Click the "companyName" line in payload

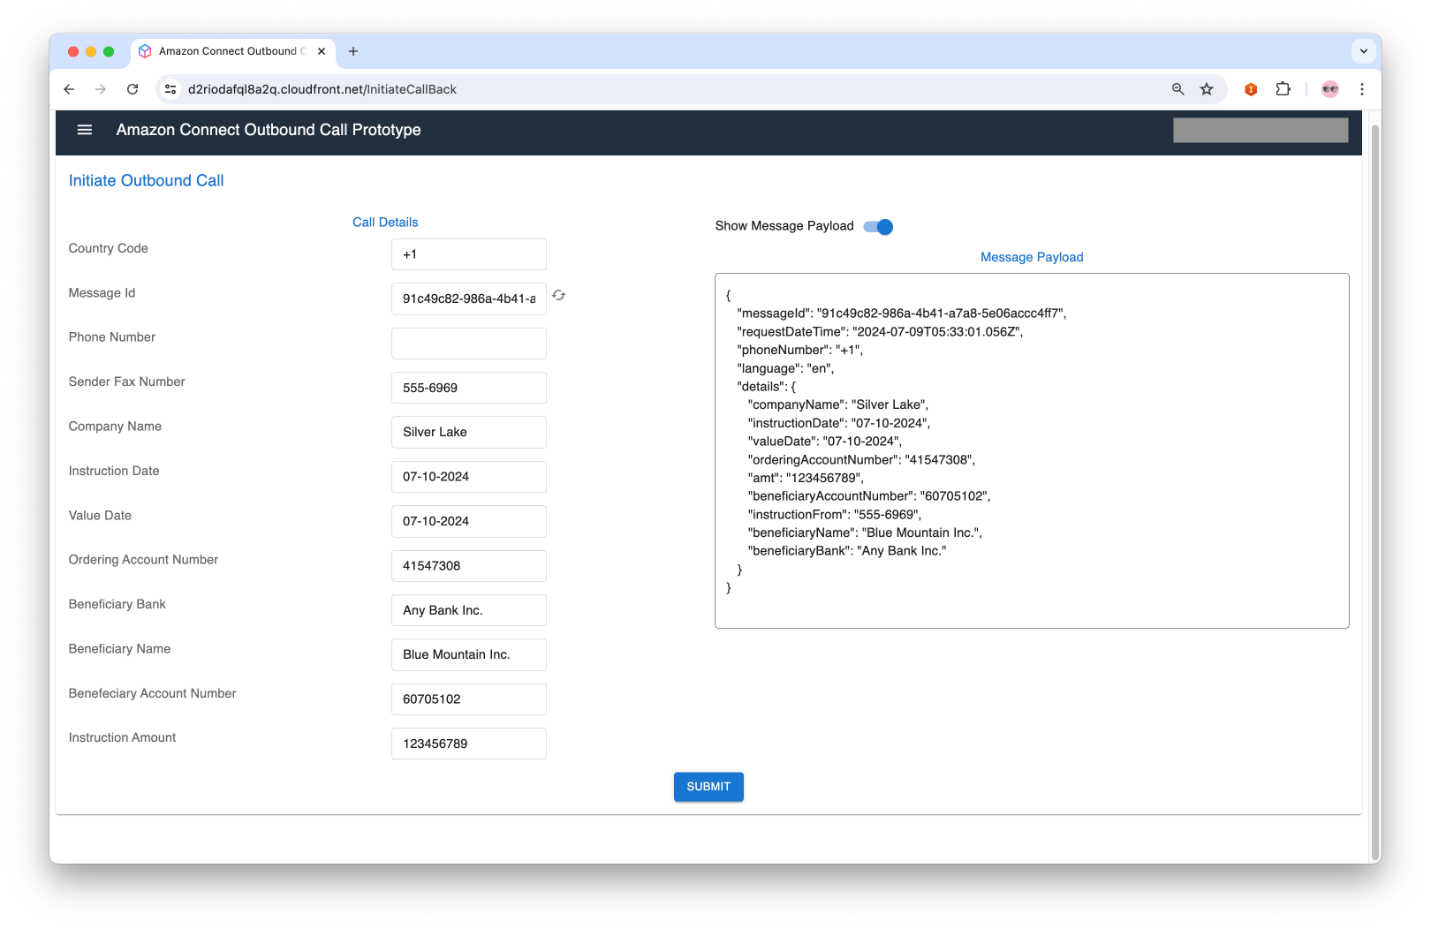pyautogui.click(x=838, y=405)
